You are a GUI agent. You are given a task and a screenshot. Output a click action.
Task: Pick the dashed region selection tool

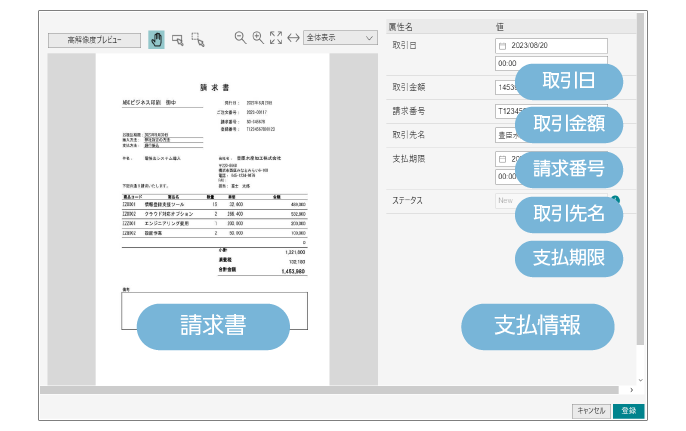click(x=198, y=40)
